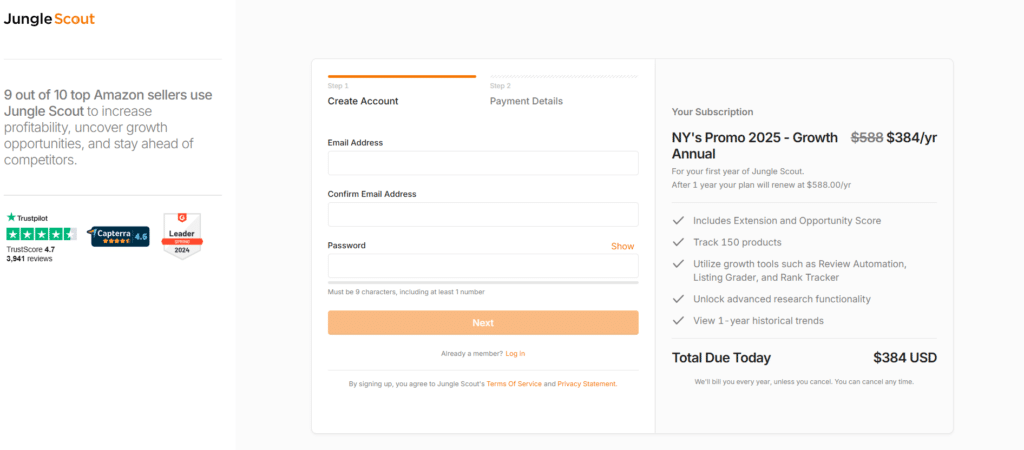Click checkmark beside Utilize growth tools feature
This screenshot has width=1024, height=450.
point(678,264)
